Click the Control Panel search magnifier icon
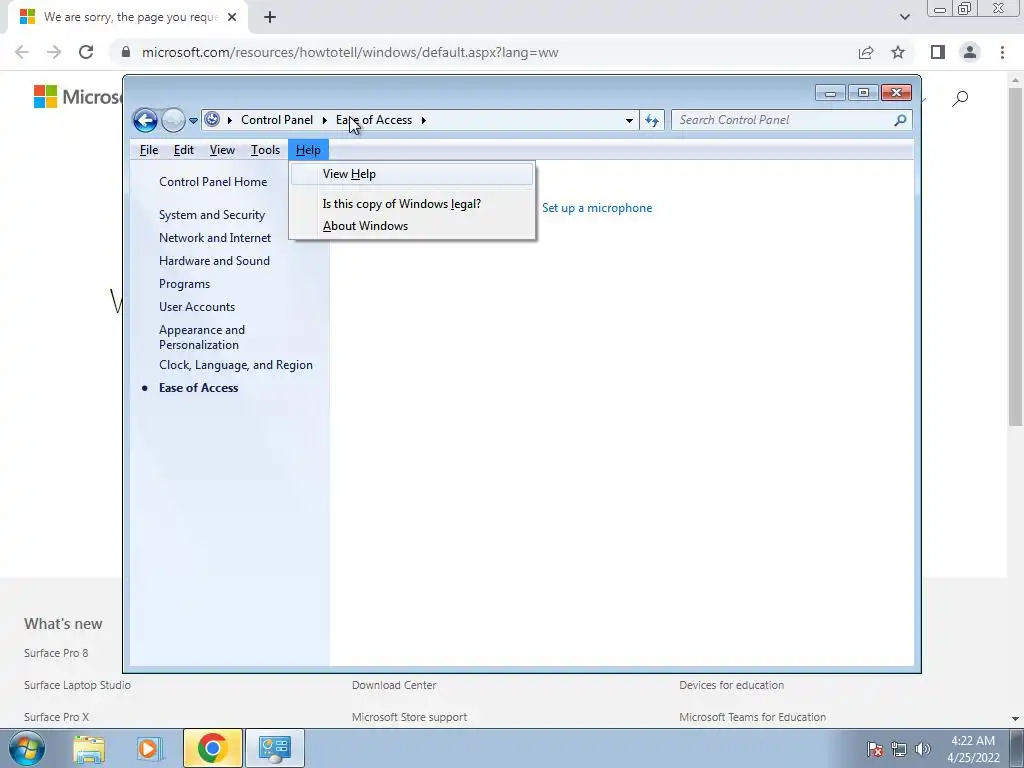This screenshot has height=768, width=1024. click(901, 120)
